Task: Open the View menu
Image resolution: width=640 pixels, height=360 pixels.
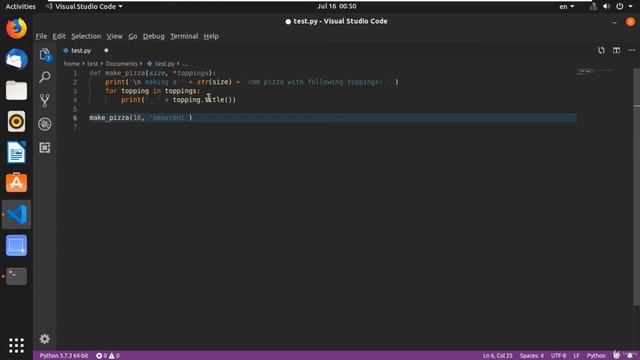Action: 115,36
